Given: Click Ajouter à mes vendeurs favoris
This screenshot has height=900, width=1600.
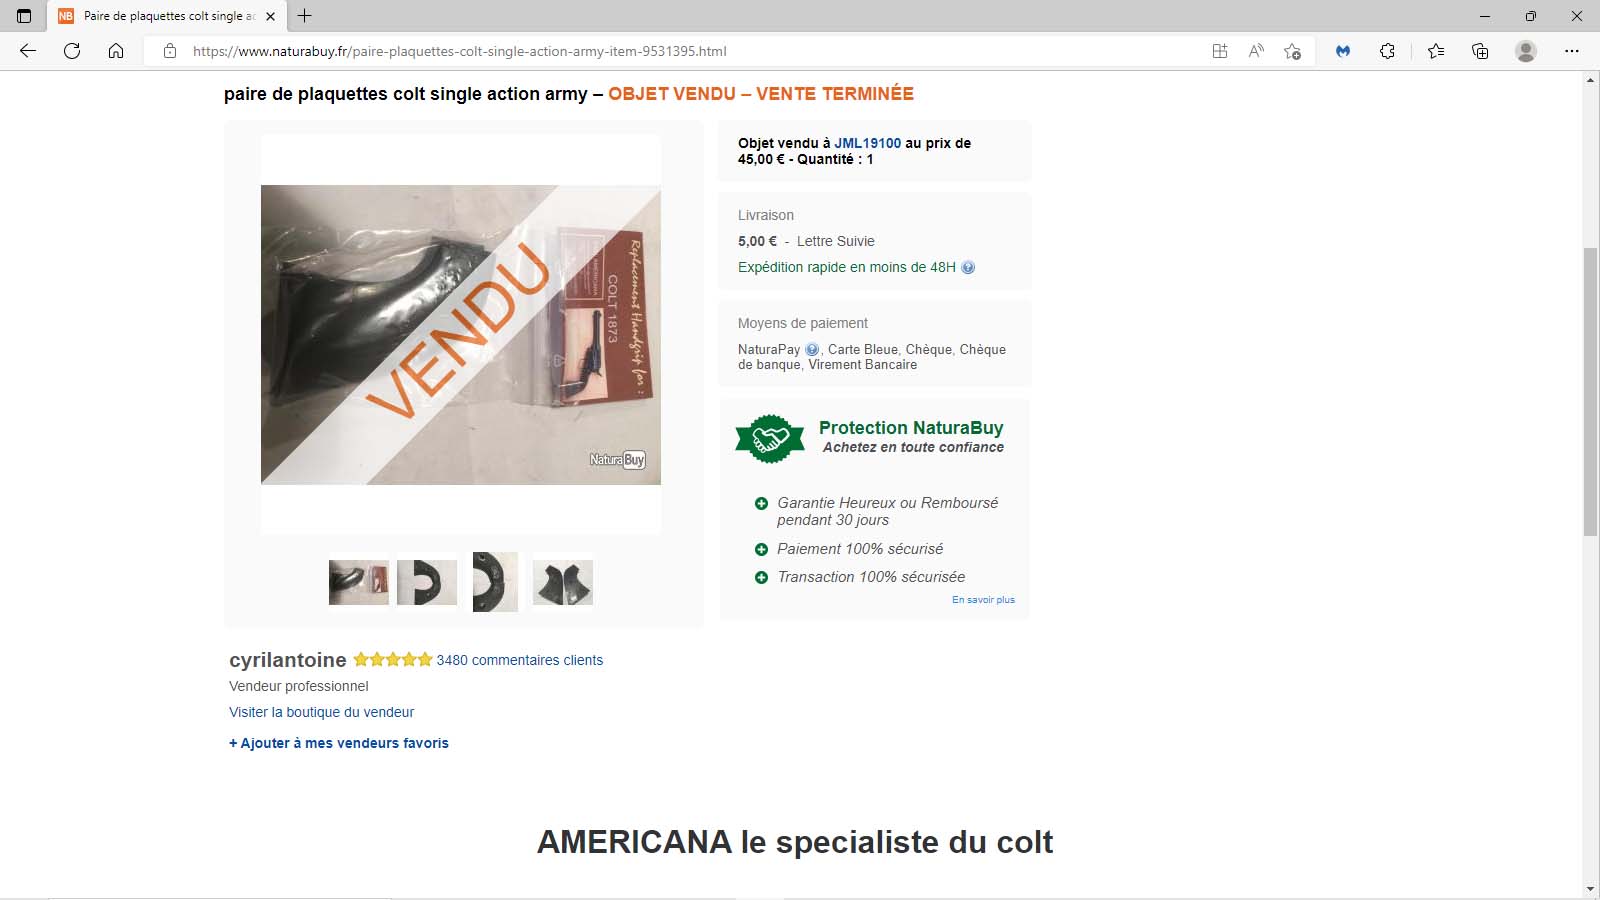Looking at the screenshot, I should coord(339,743).
